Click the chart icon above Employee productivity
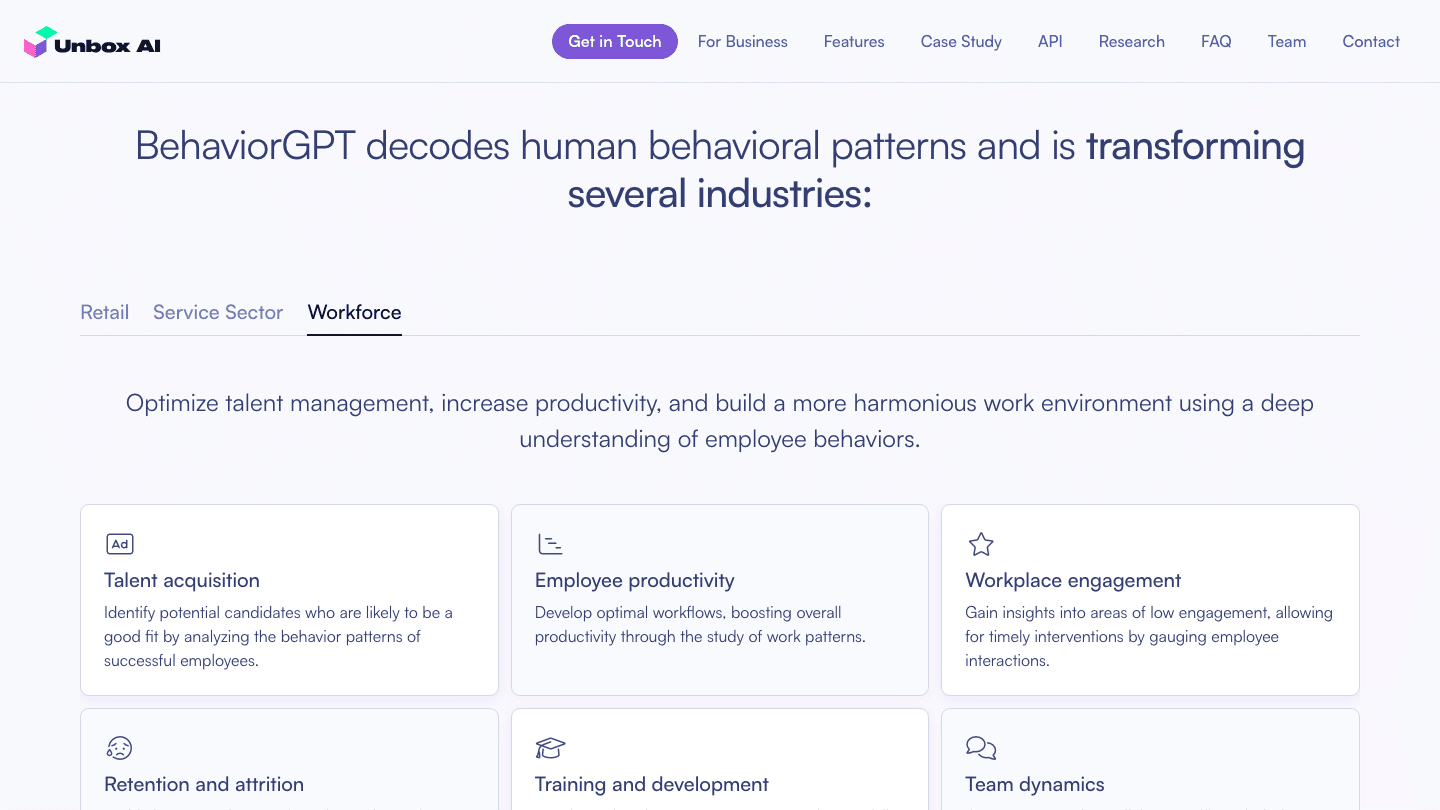1440x810 pixels. tap(550, 544)
